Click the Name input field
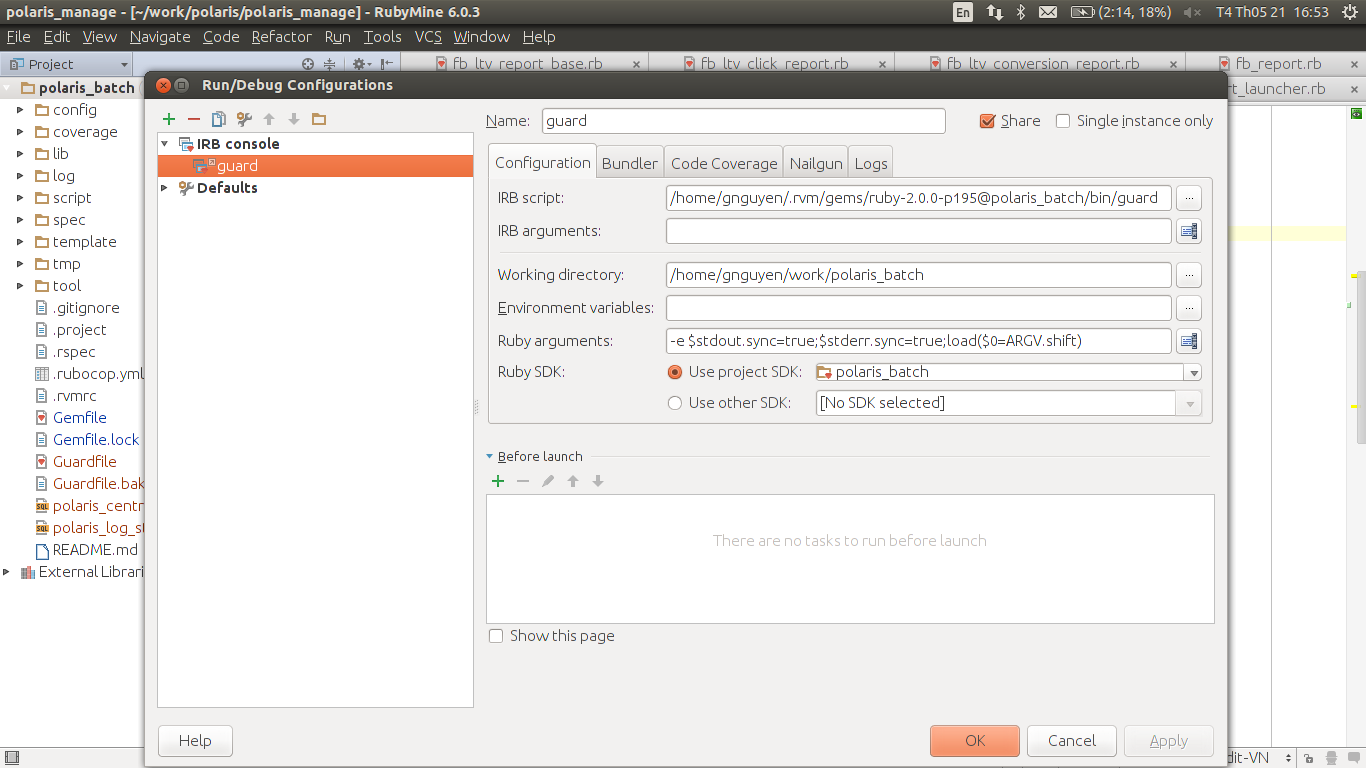The image size is (1366, 768). click(743, 121)
